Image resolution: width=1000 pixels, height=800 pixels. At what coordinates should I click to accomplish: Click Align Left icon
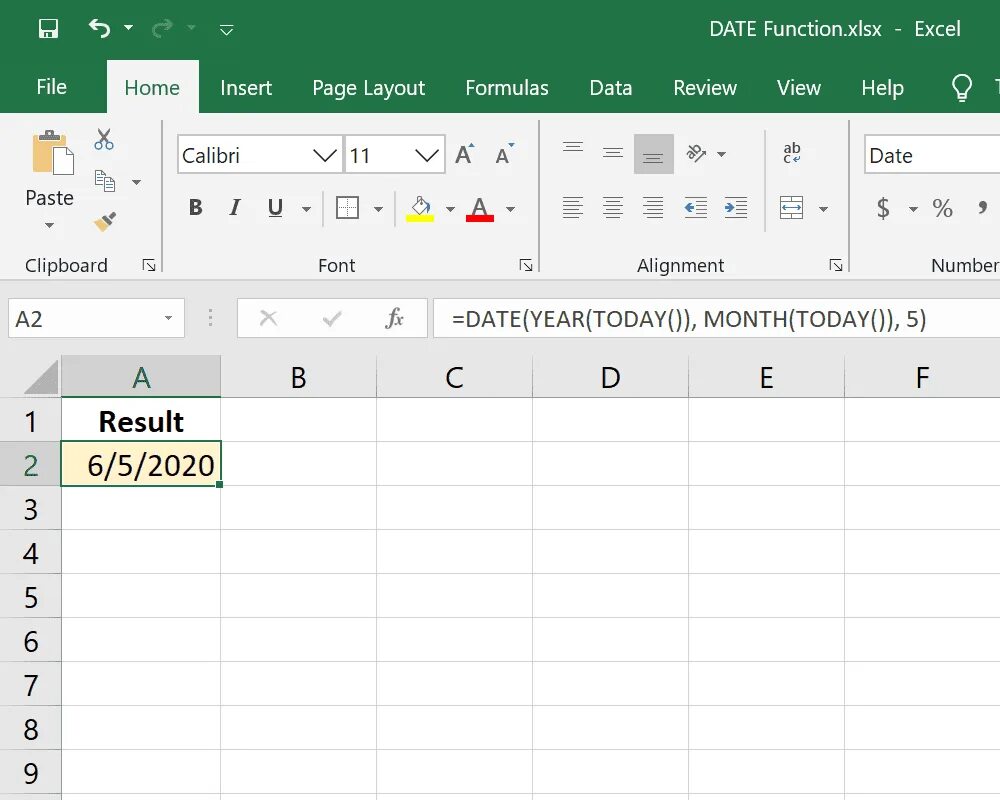(573, 208)
